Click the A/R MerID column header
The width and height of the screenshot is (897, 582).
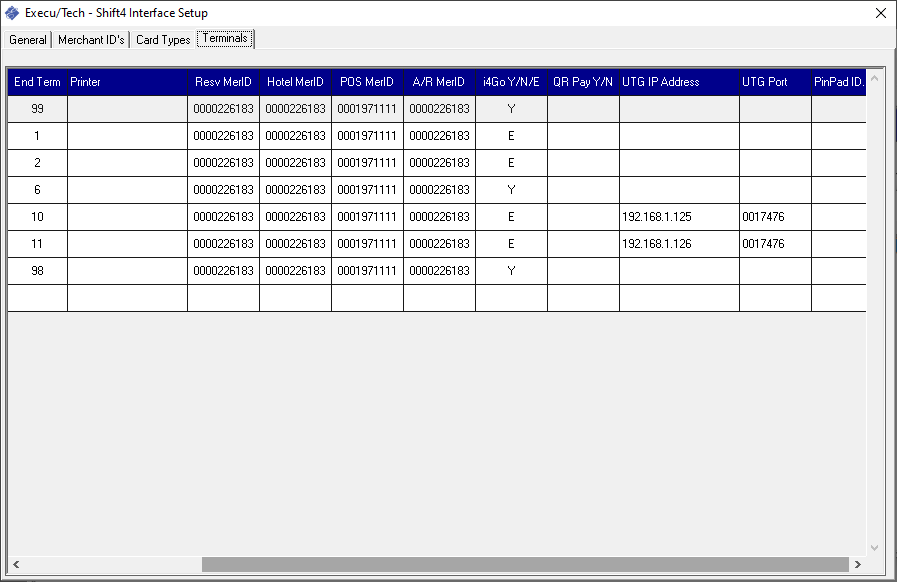click(x=439, y=82)
